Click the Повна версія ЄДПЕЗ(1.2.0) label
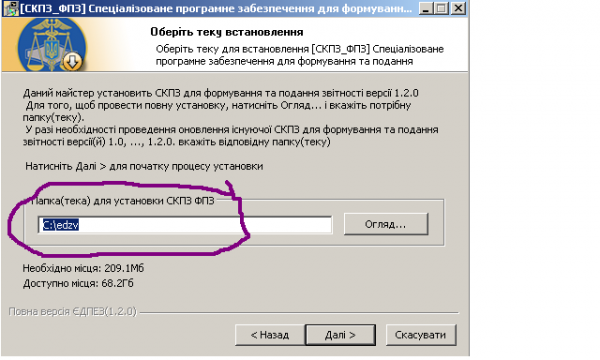This screenshot has height=360, width=600. pyautogui.click(x=73, y=311)
